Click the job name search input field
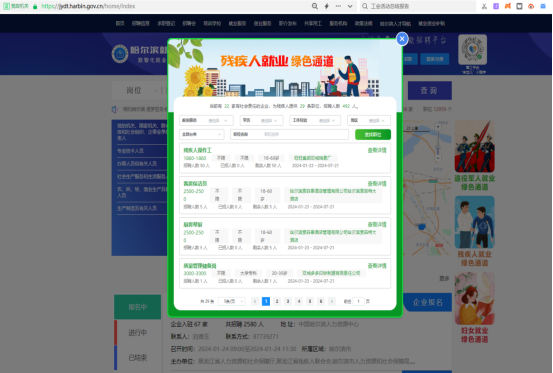Viewport: 553px width, 373px height. [290, 134]
